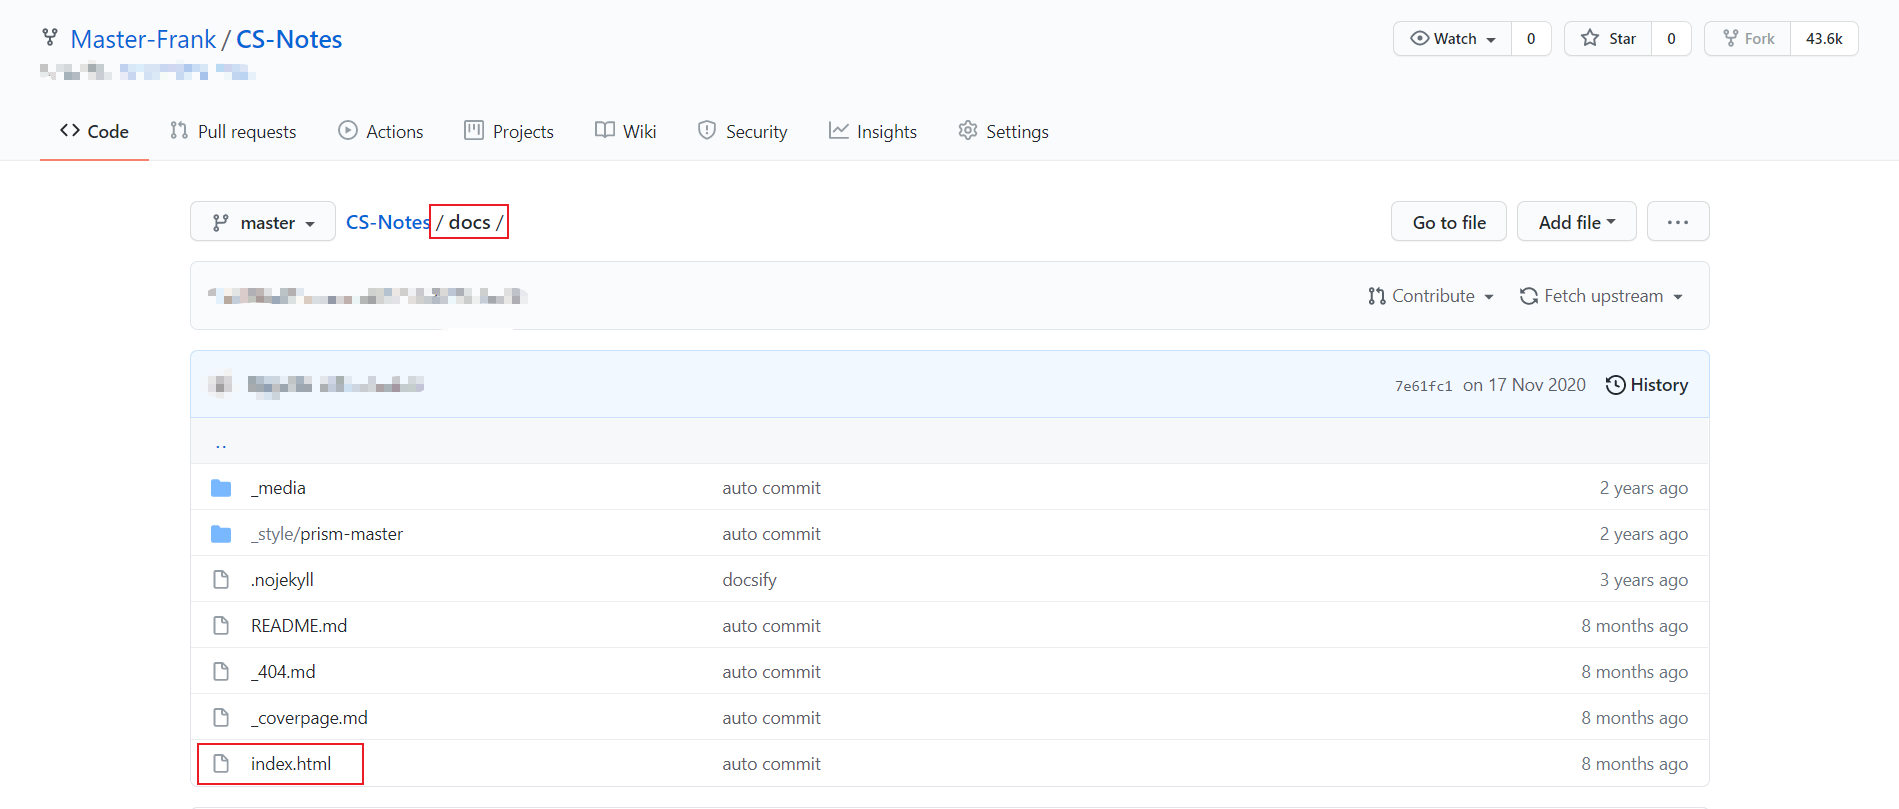This screenshot has width=1899, height=809.
Task: Click the branch icon on the master button
Action: pyautogui.click(x=221, y=222)
